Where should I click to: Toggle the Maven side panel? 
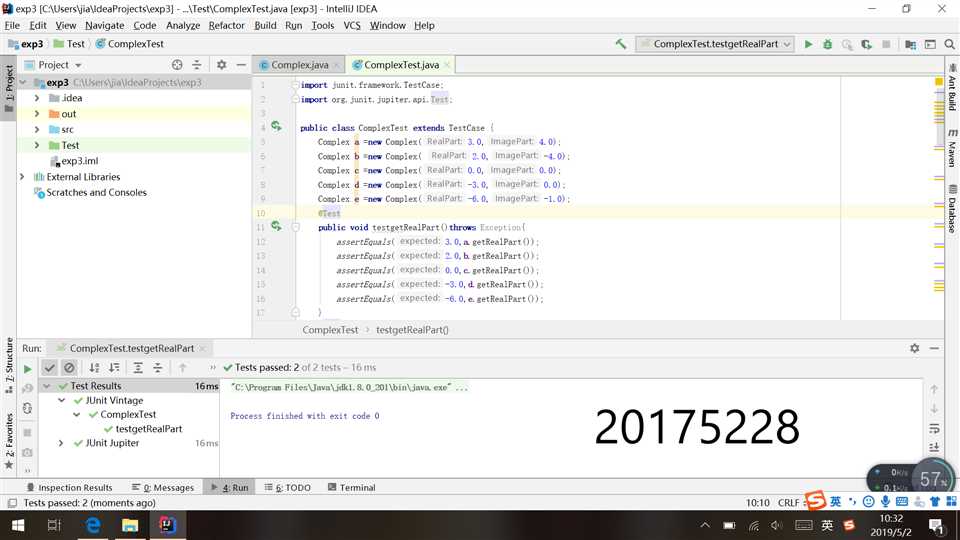pyautogui.click(x=952, y=148)
